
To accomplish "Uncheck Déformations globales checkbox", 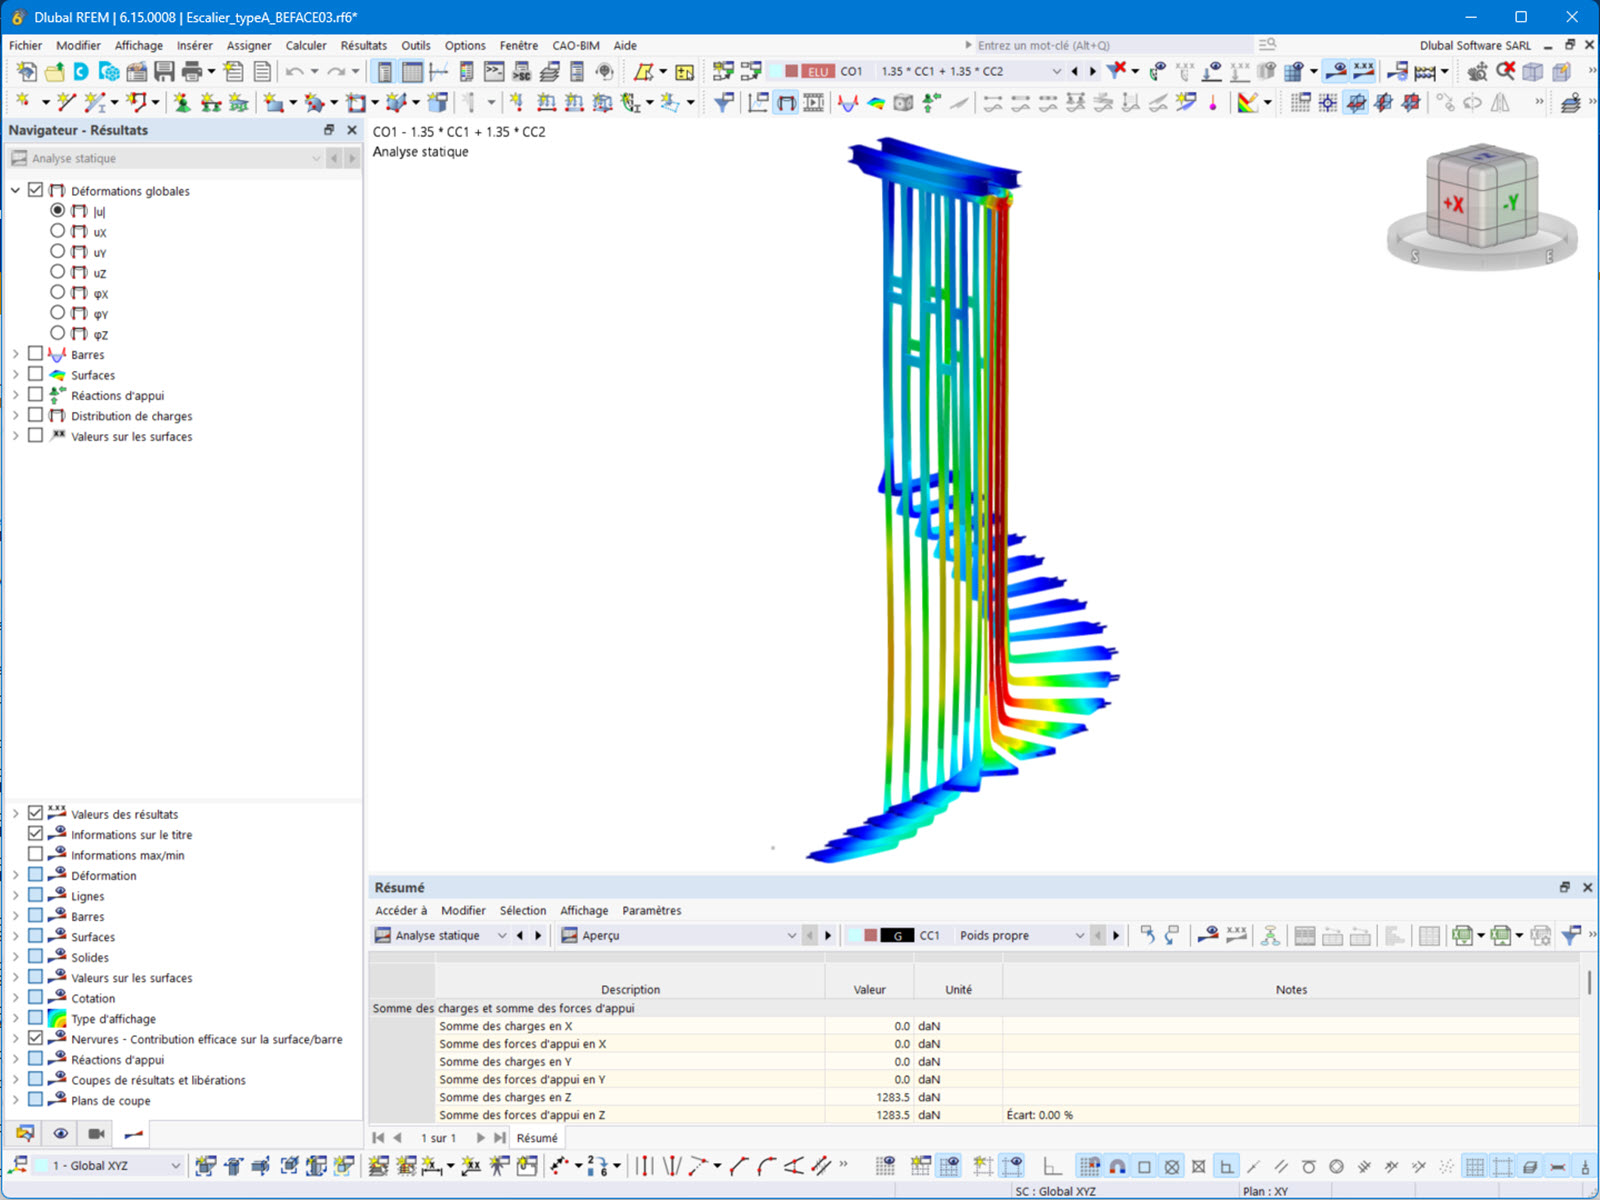I will tap(36, 190).
